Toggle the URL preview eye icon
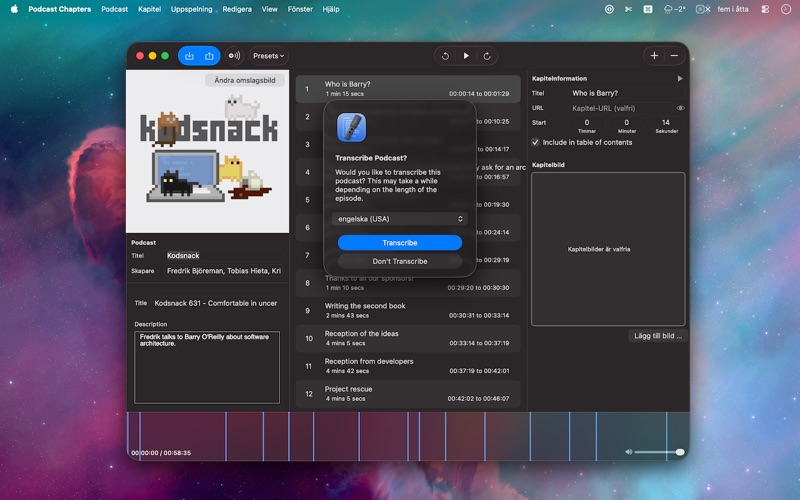 (680, 108)
